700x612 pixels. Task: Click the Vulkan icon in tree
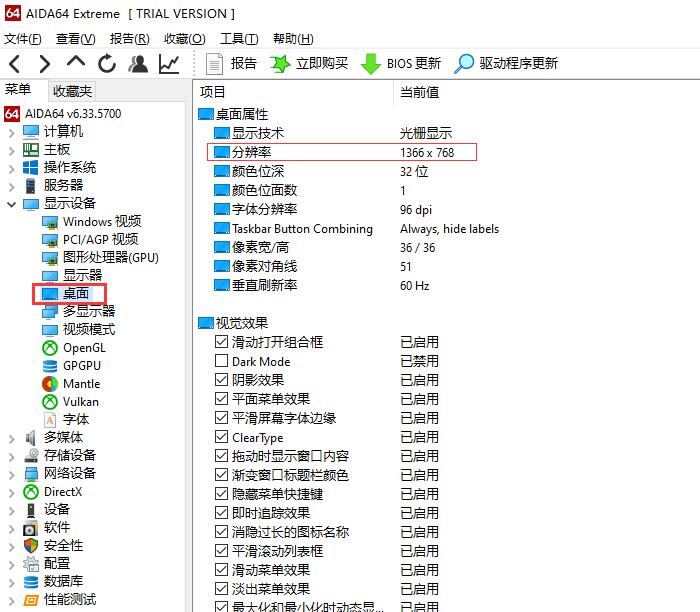pyautogui.click(x=50, y=402)
